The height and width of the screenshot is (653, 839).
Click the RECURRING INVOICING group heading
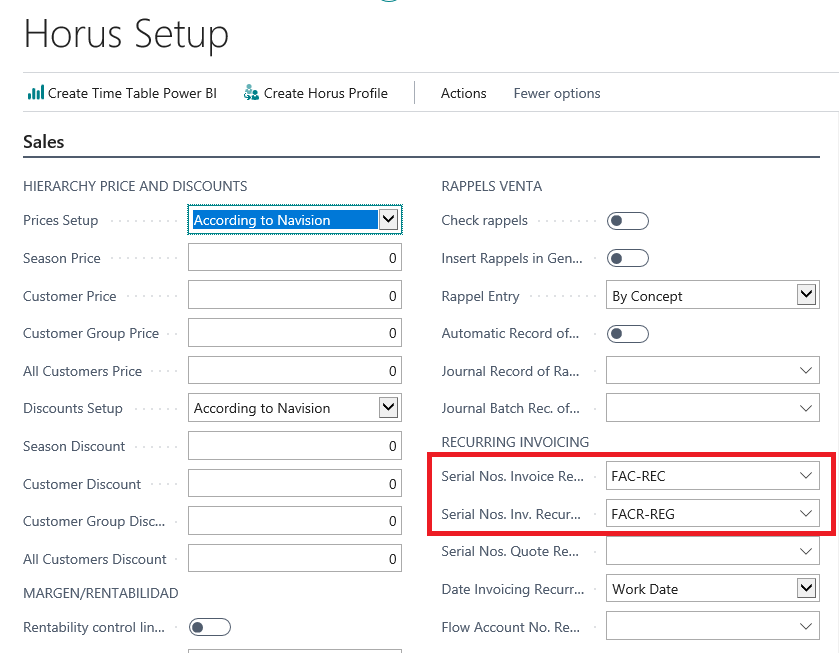[x=515, y=442]
